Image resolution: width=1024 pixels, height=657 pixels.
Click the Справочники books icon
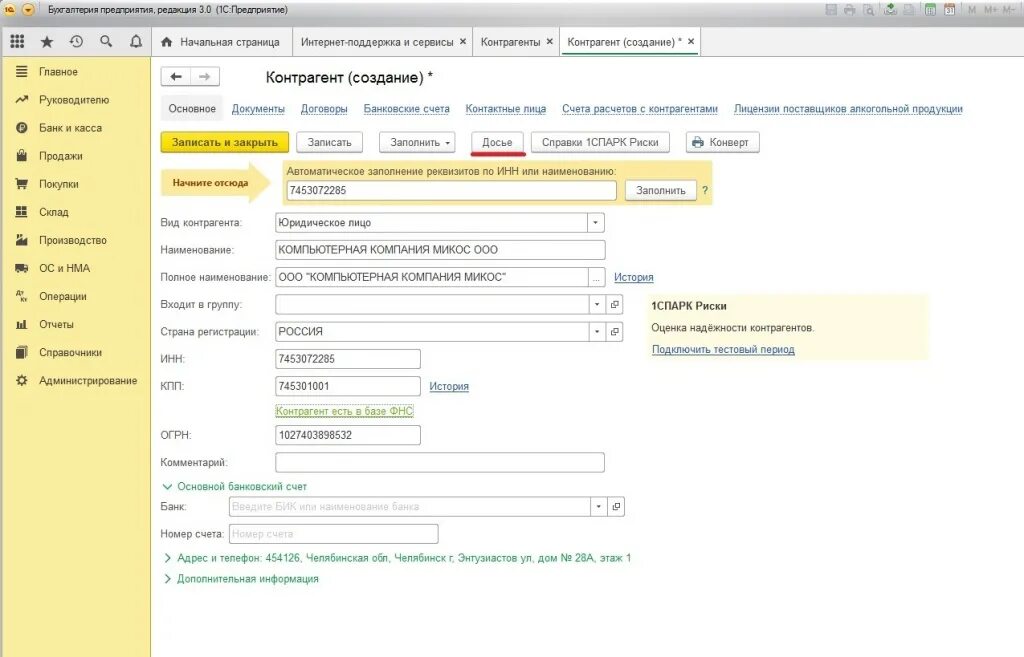(x=22, y=352)
